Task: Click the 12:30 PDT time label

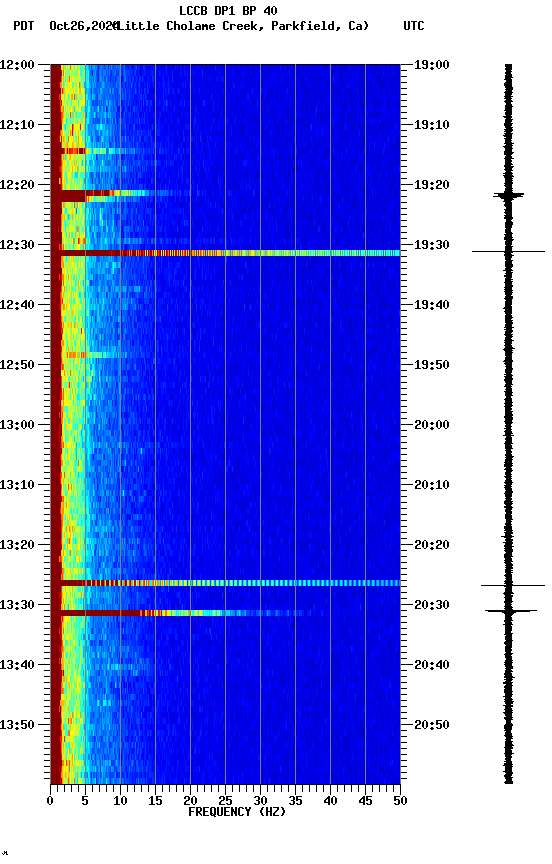Action: pyautogui.click(x=17, y=245)
